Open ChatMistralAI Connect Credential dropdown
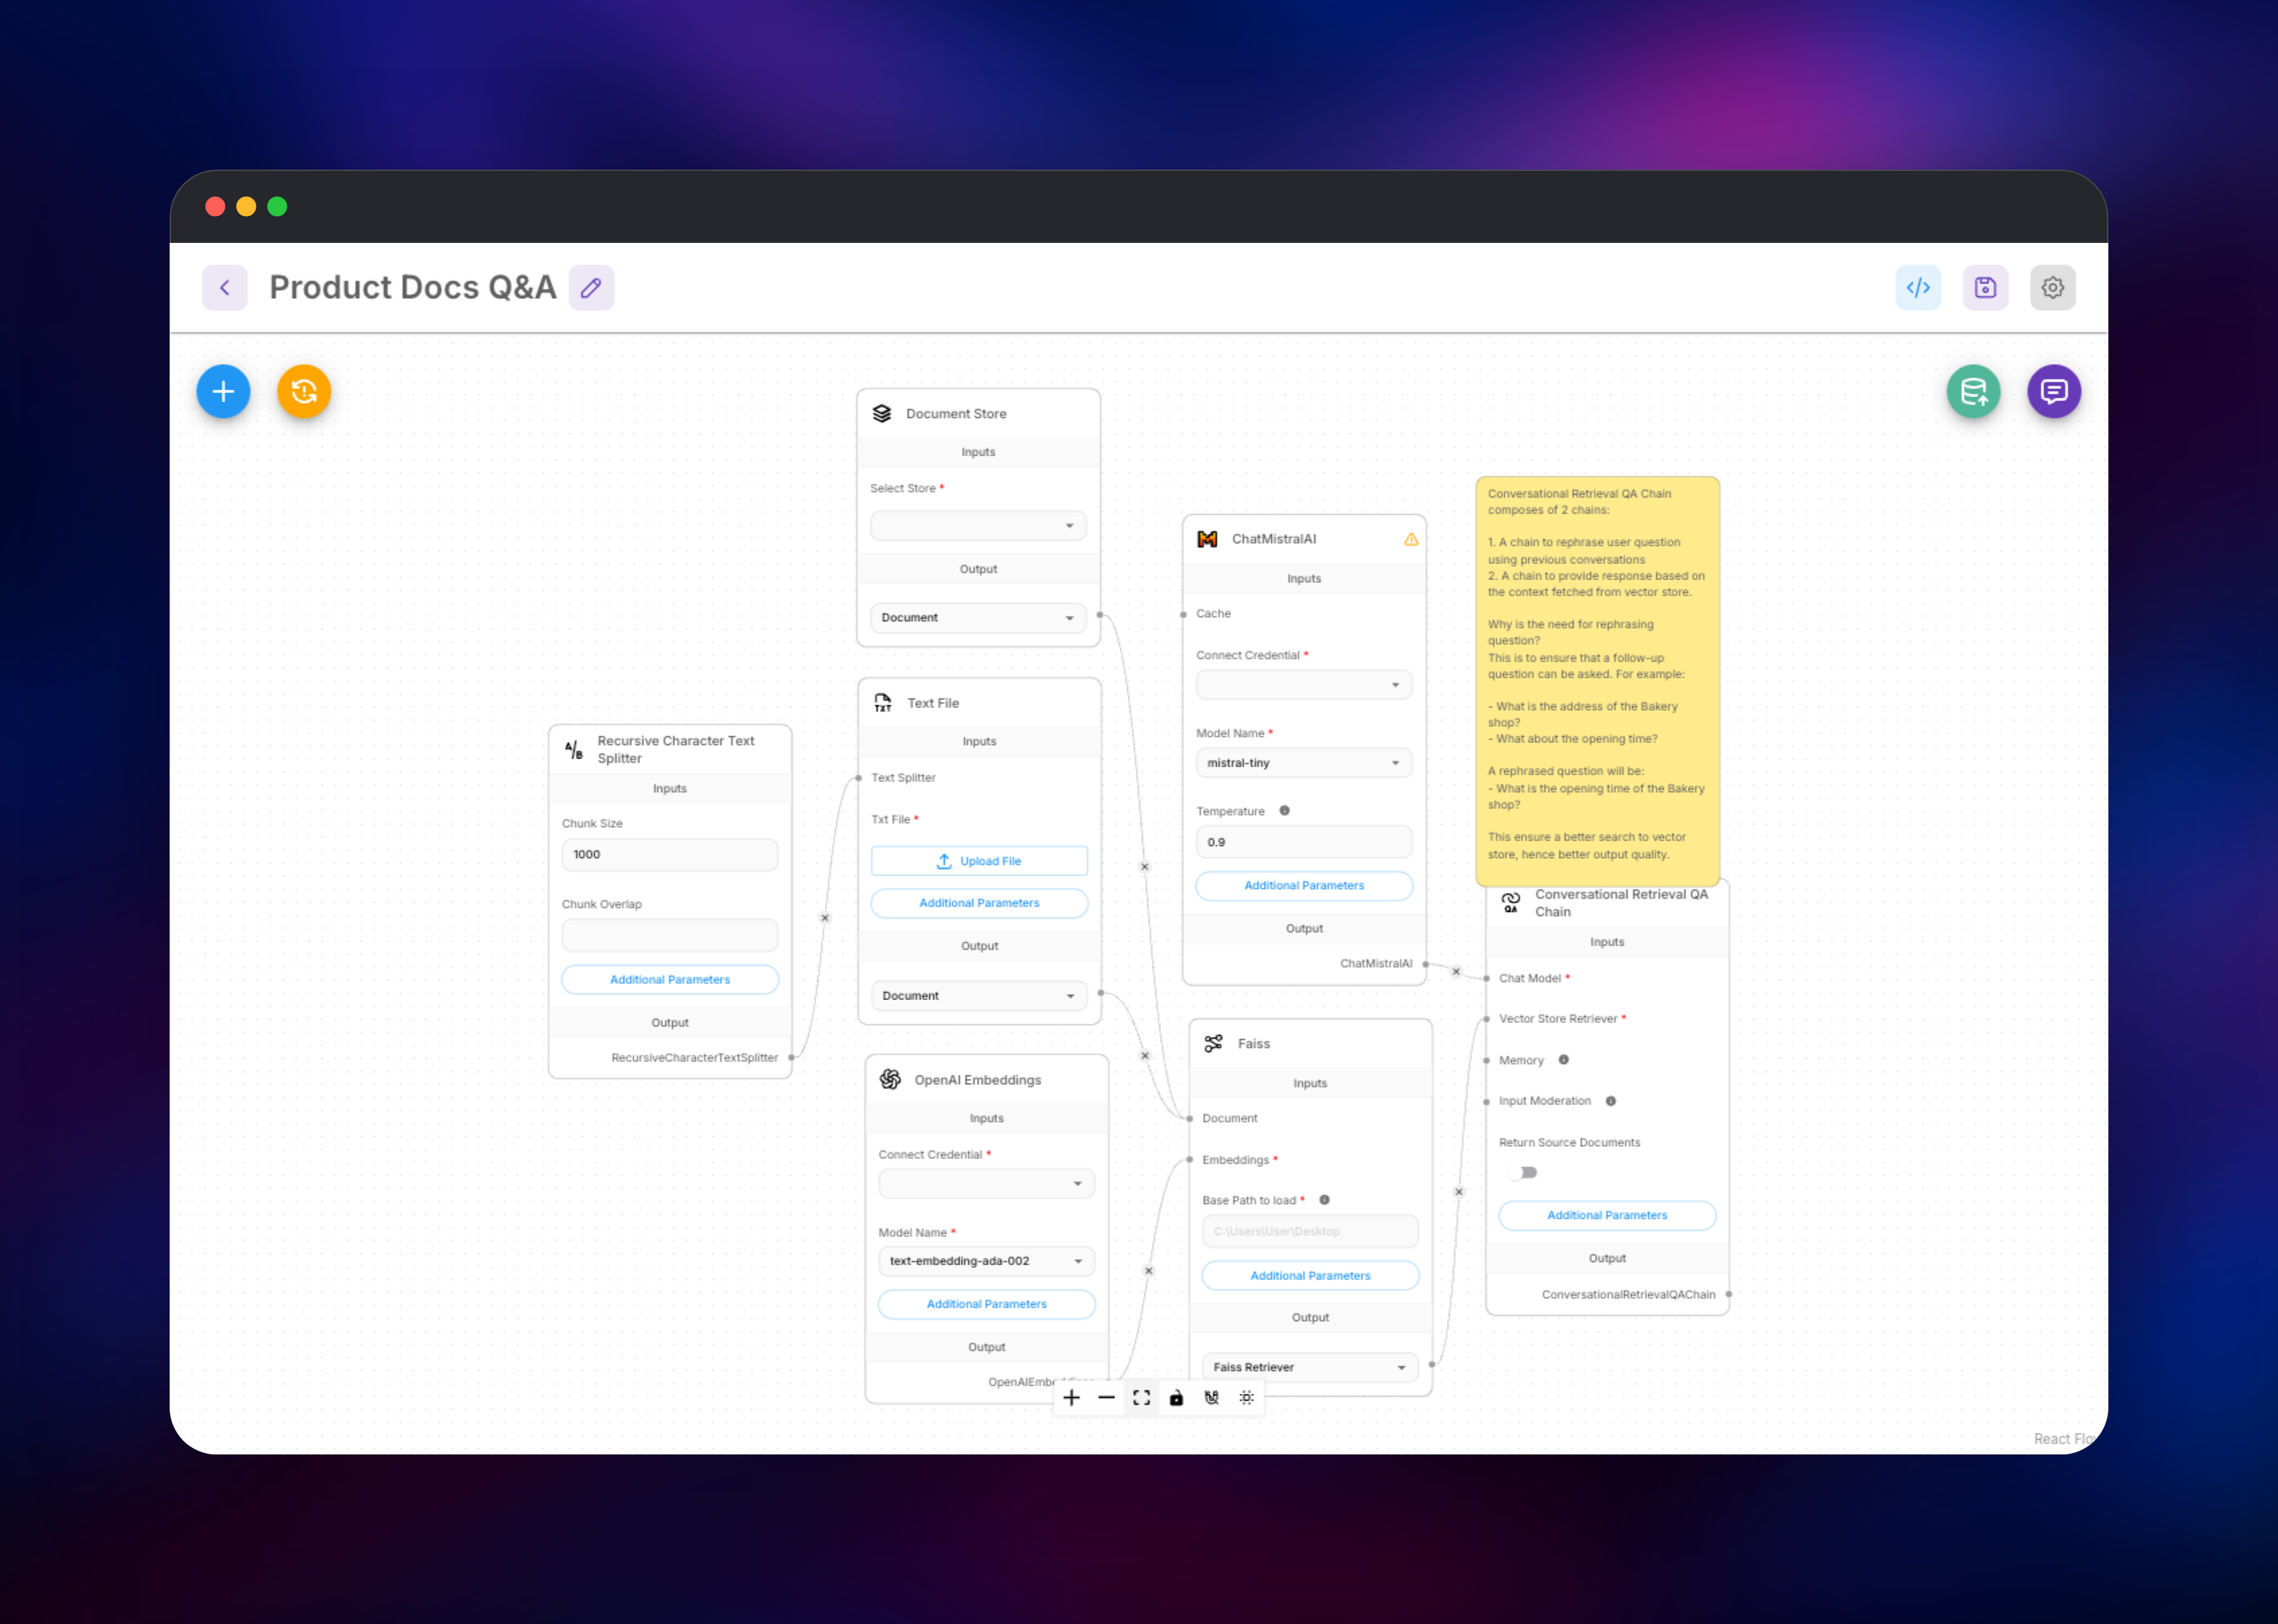Screen dimensions: 2278x1624 point(1304,685)
